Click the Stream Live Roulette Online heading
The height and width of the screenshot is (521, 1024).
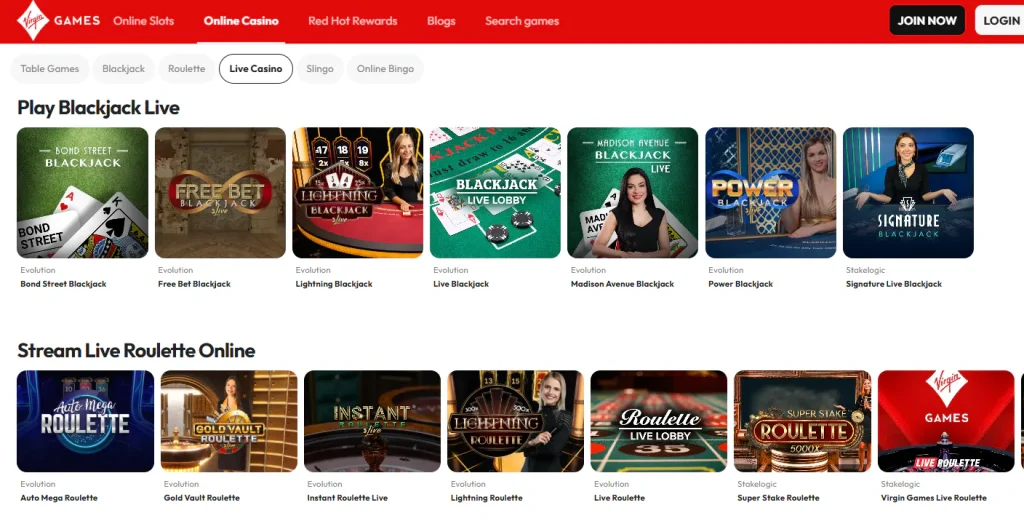point(136,351)
